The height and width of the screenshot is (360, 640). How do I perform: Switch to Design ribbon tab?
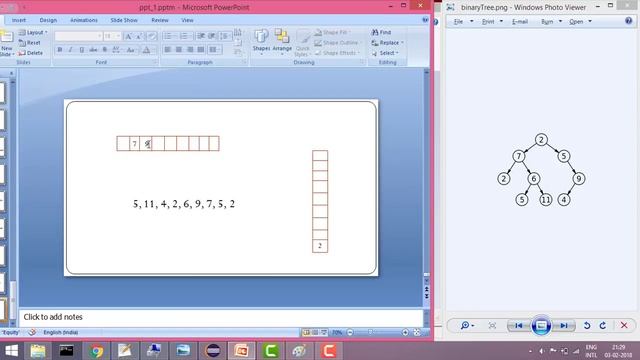point(48,20)
